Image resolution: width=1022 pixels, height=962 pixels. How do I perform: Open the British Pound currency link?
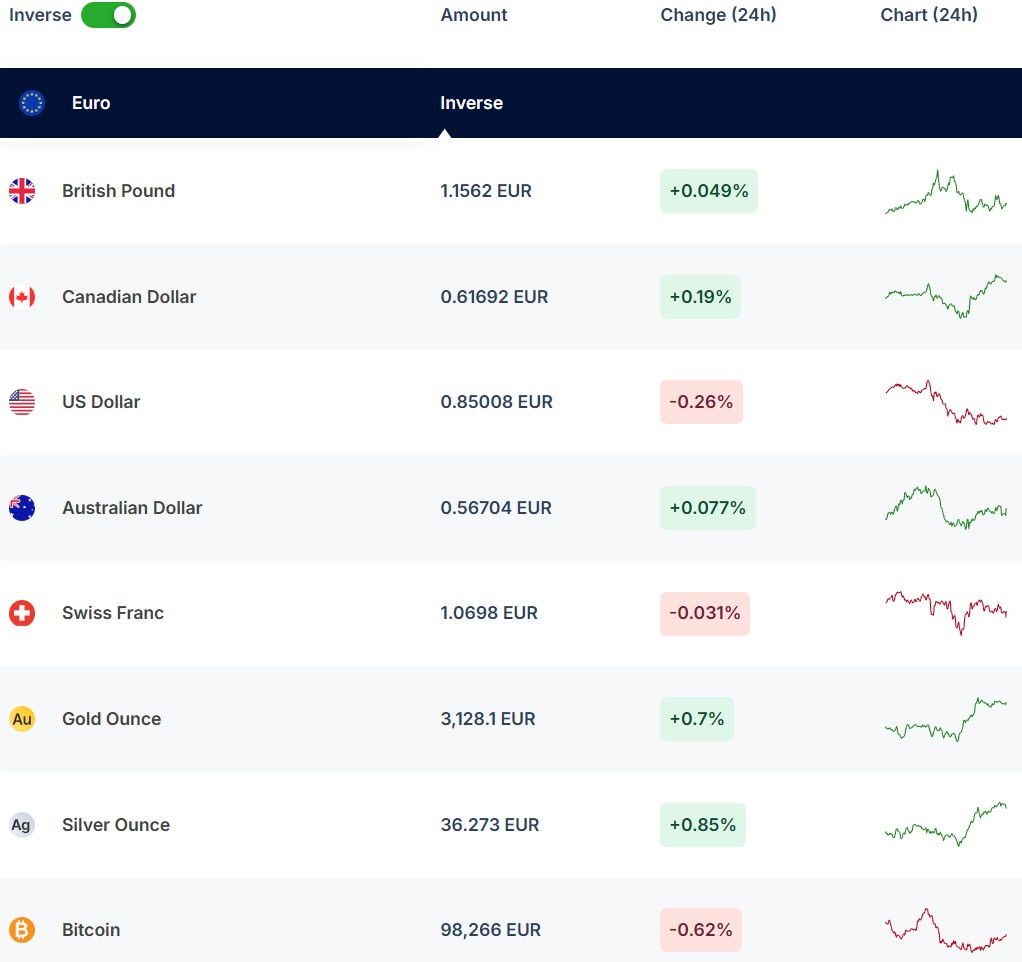(x=118, y=191)
